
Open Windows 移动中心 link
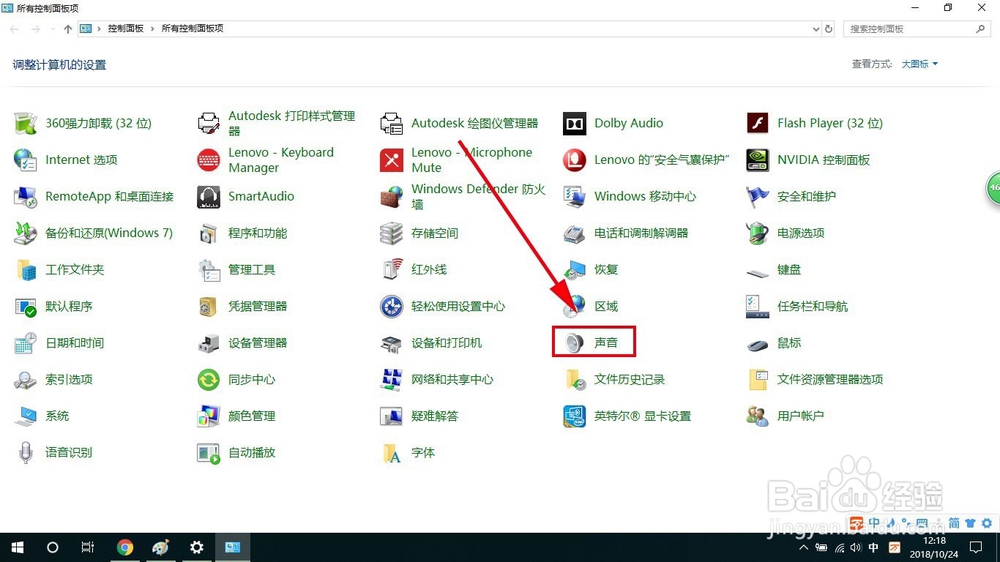coord(645,196)
